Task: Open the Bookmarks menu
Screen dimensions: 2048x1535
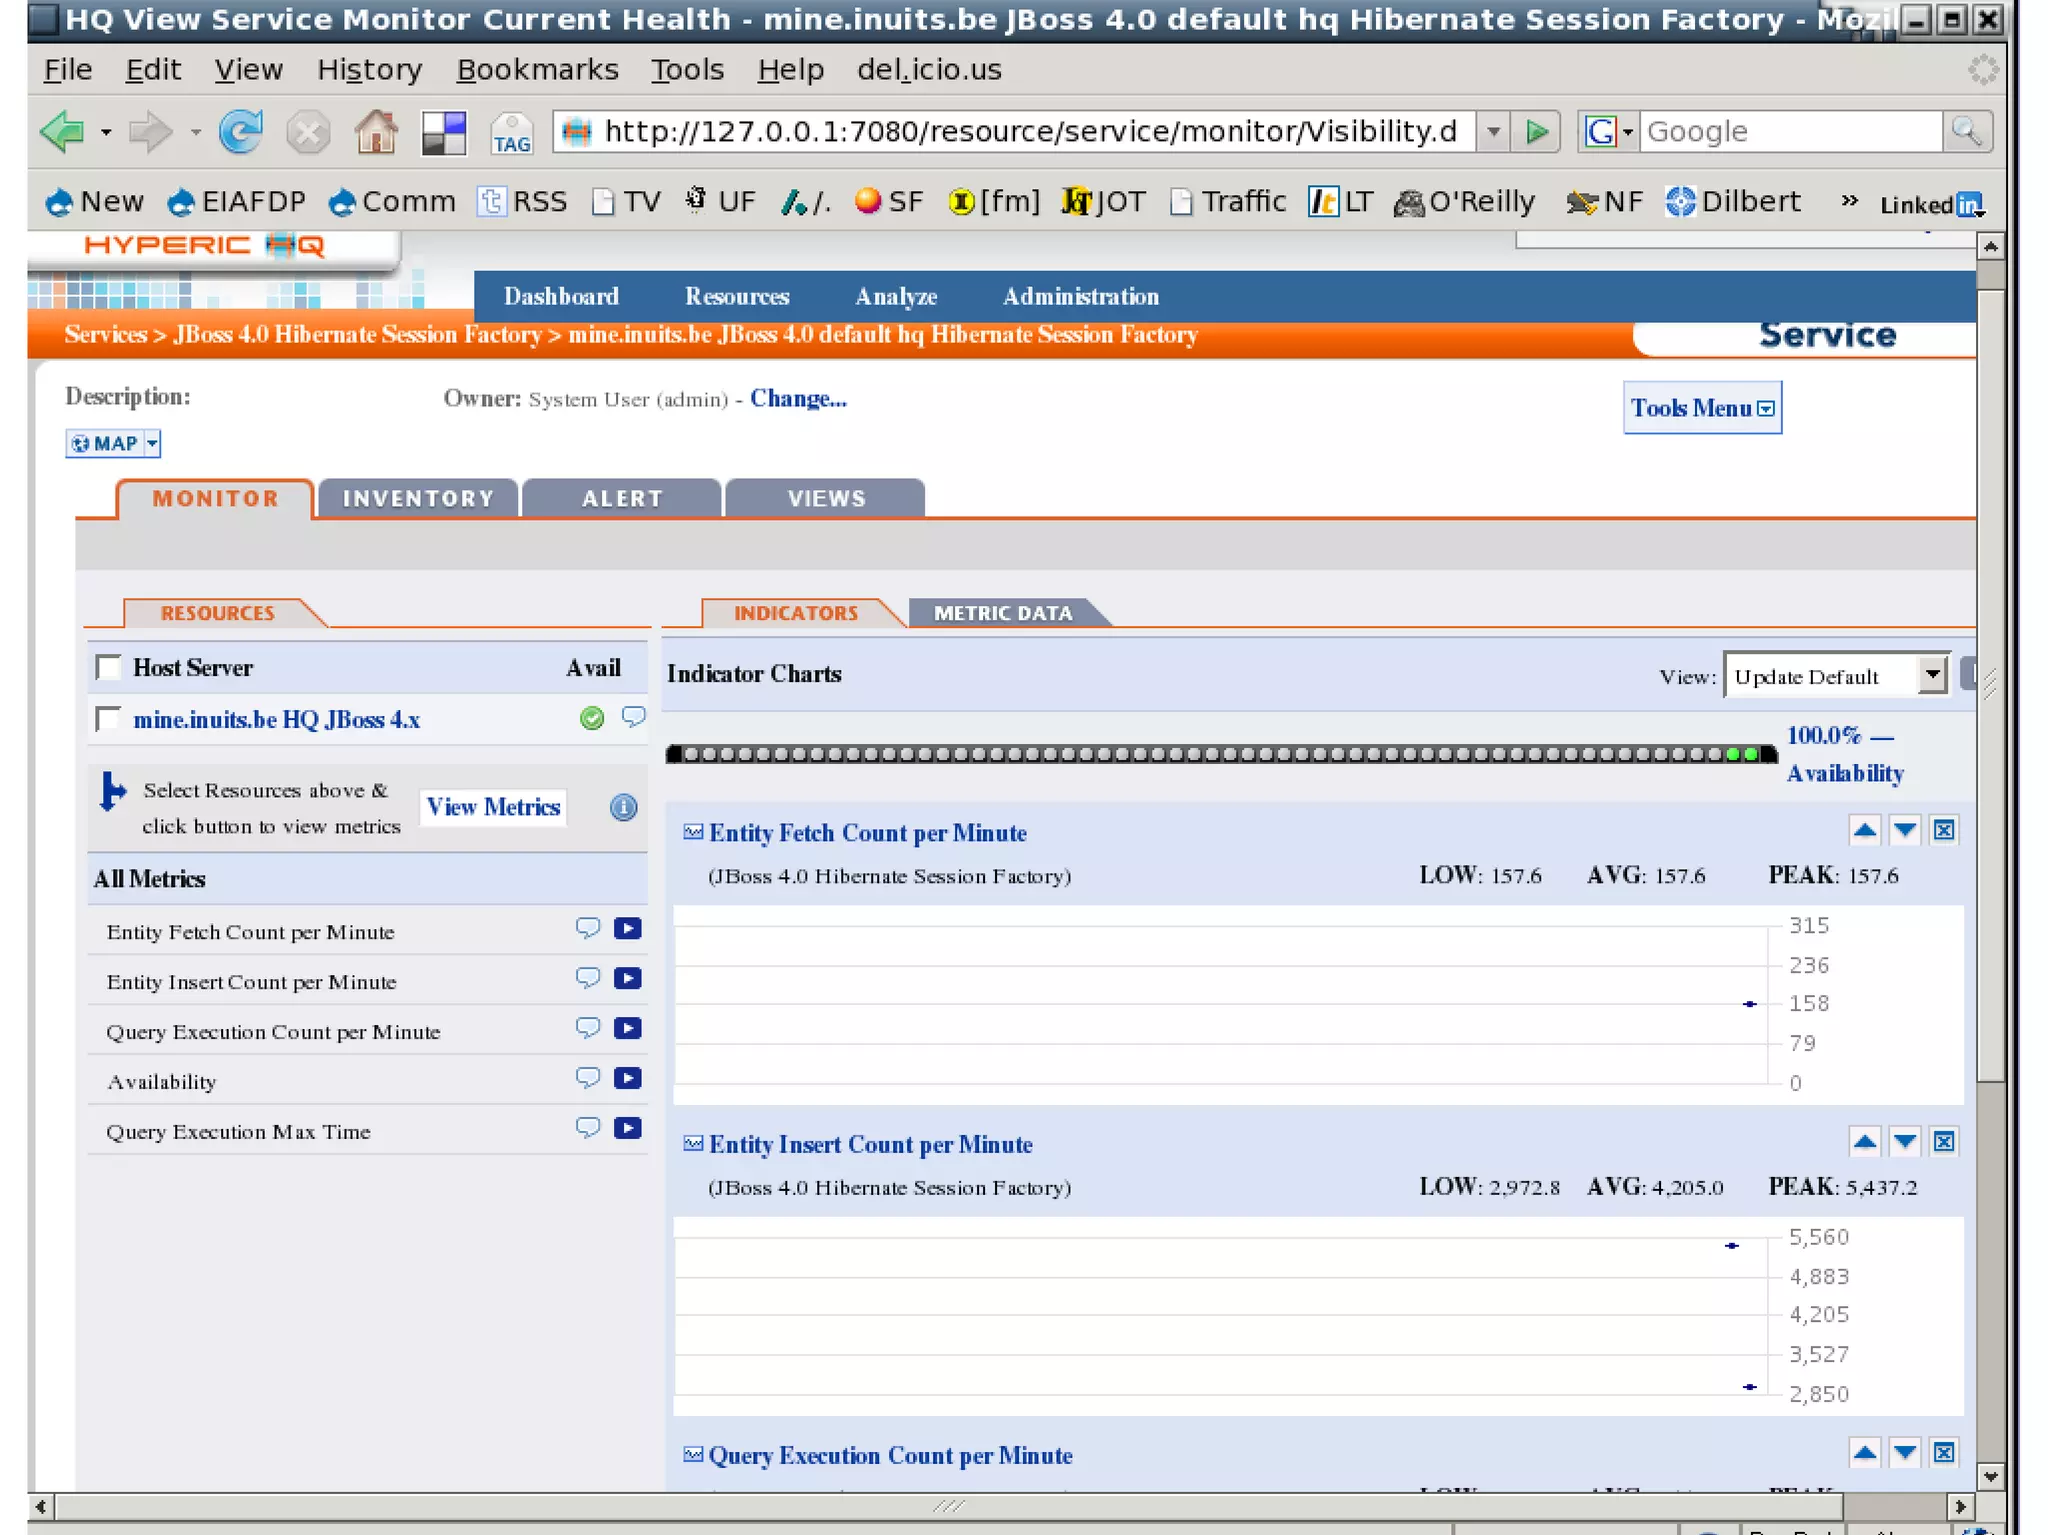Action: [x=537, y=70]
